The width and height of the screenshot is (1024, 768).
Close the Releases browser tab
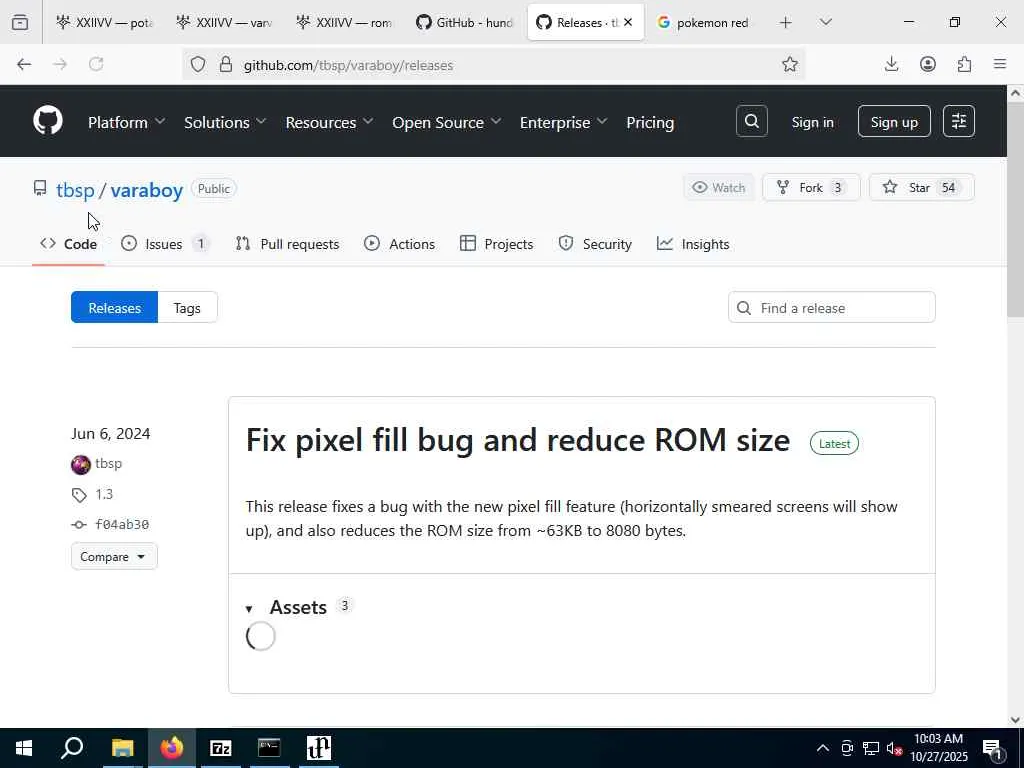(628, 22)
